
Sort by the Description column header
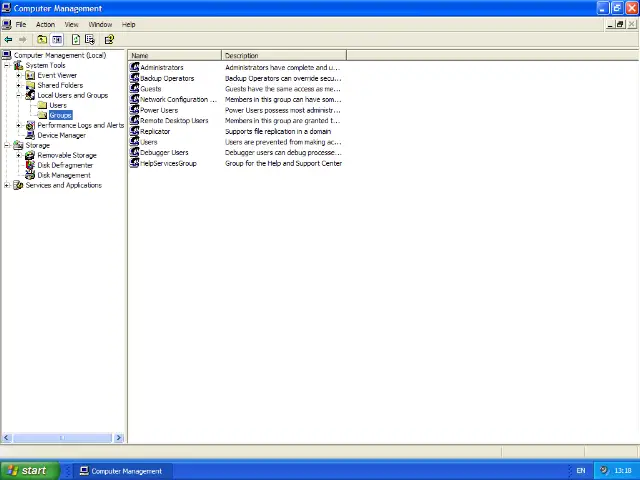tap(284, 55)
